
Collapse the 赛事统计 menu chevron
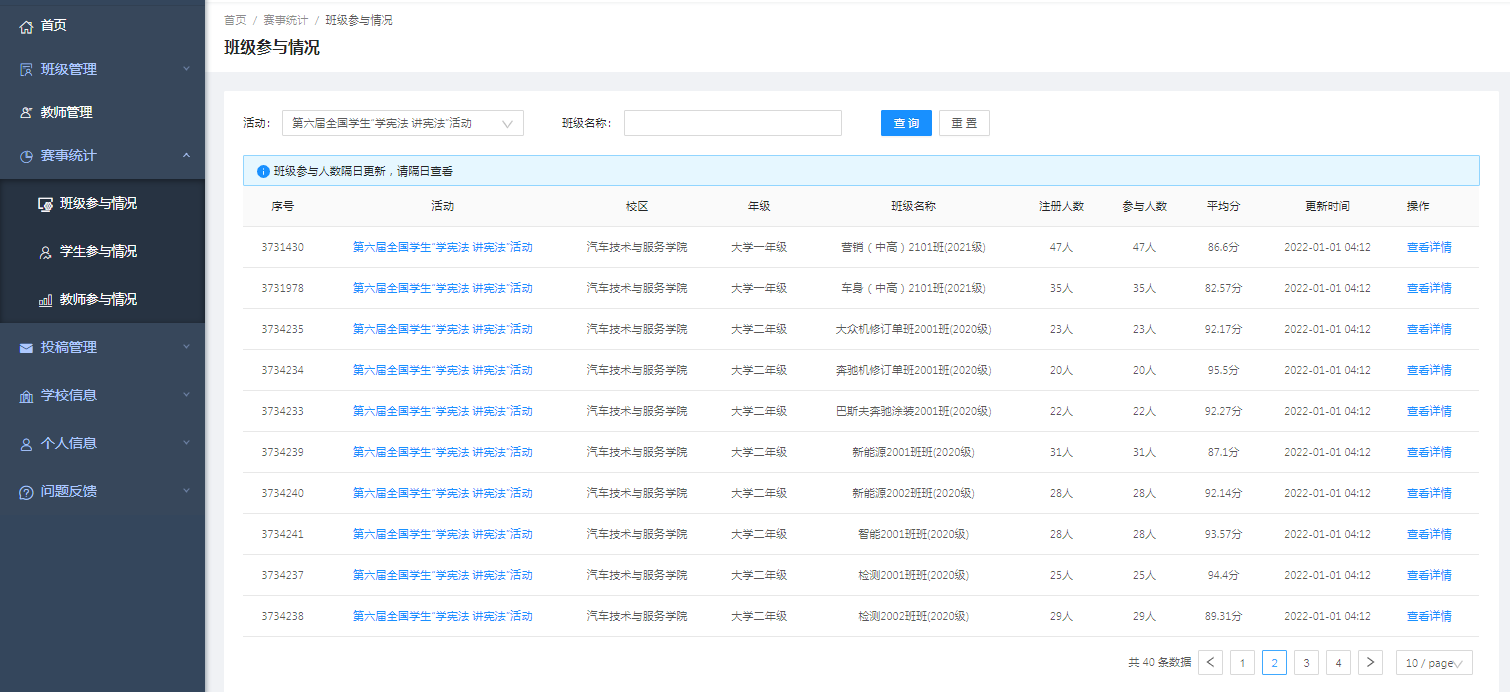pyautogui.click(x=186, y=155)
